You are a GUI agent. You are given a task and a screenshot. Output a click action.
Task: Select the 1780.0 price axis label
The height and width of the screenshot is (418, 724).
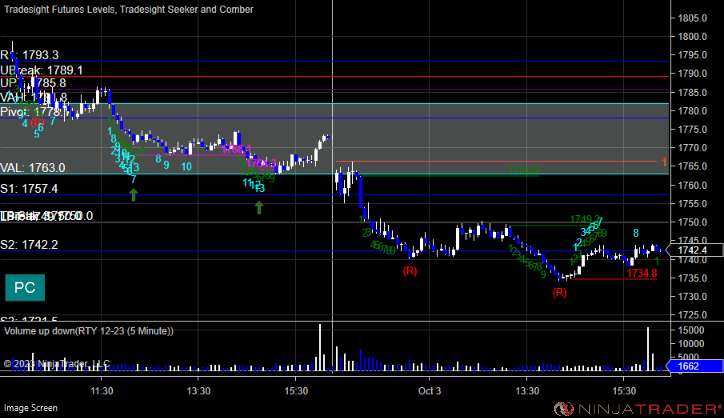tap(693, 111)
